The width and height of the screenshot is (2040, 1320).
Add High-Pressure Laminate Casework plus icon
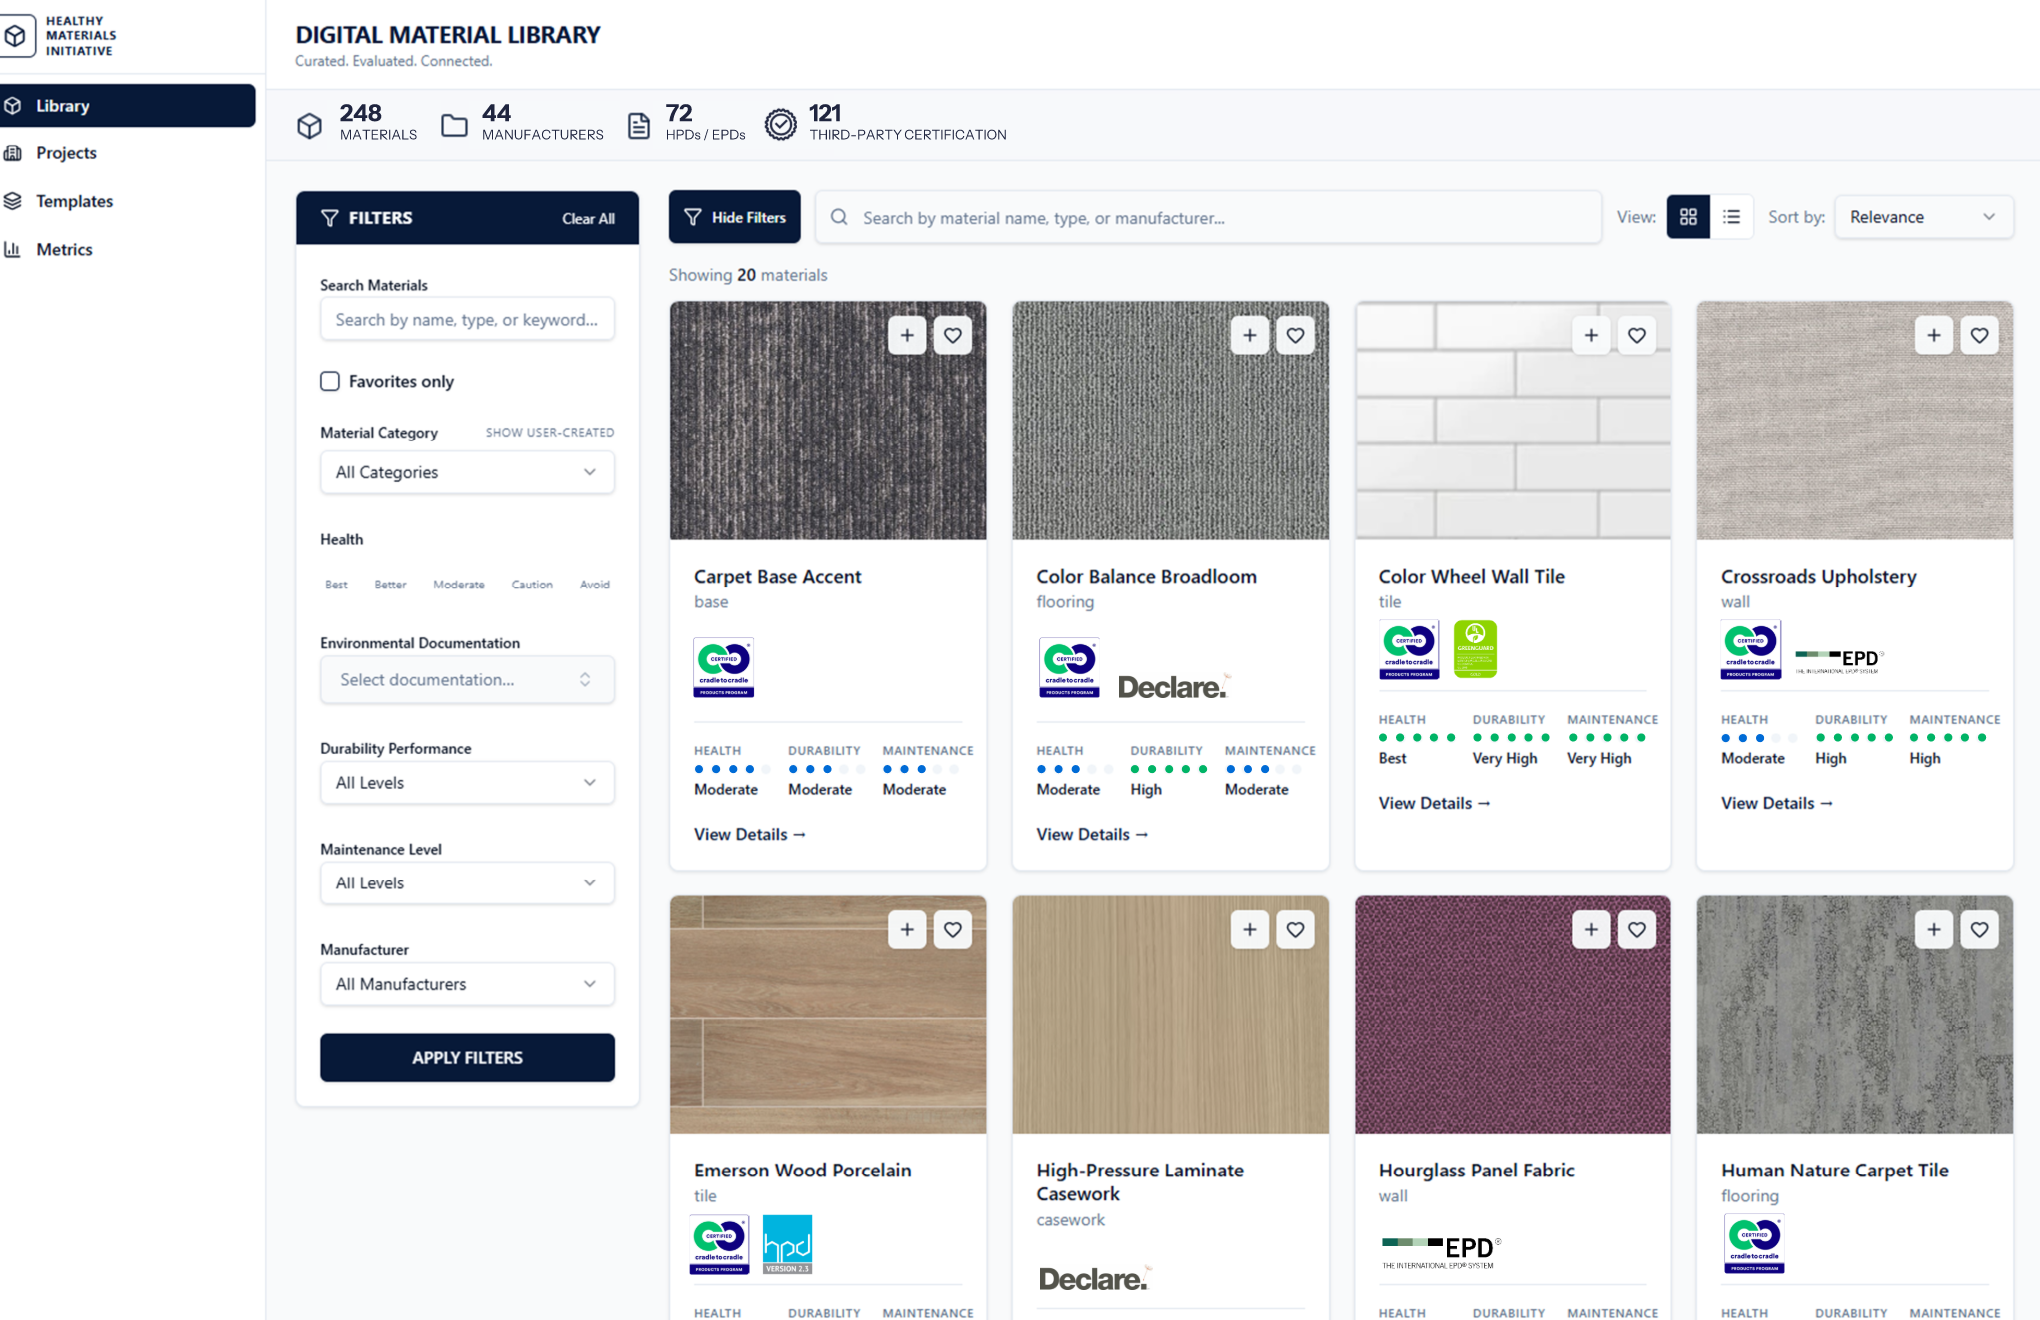point(1250,929)
